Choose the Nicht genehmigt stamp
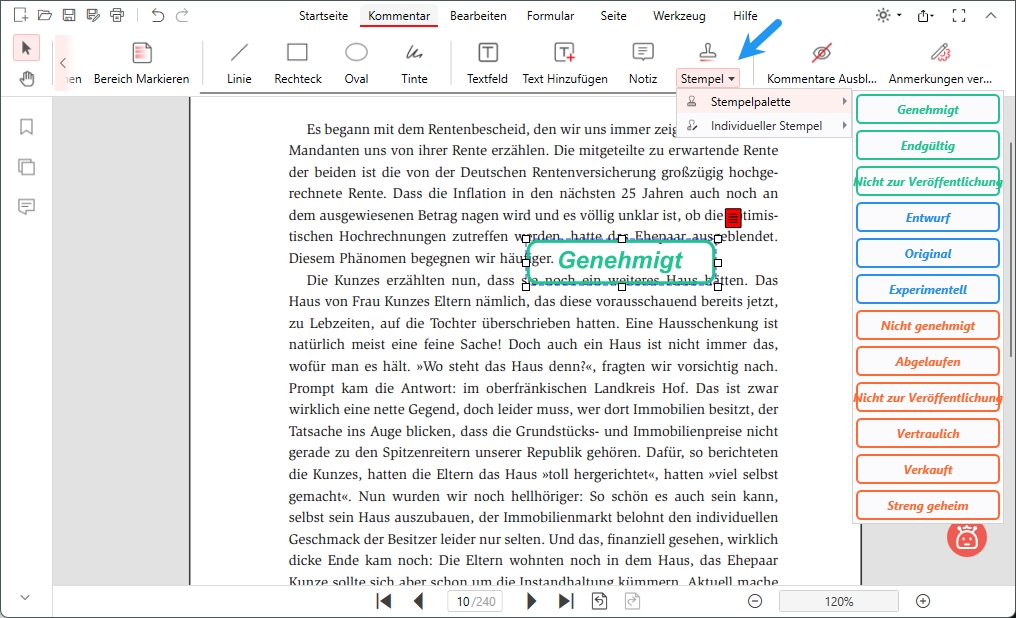The height and width of the screenshot is (618, 1016). point(928,325)
